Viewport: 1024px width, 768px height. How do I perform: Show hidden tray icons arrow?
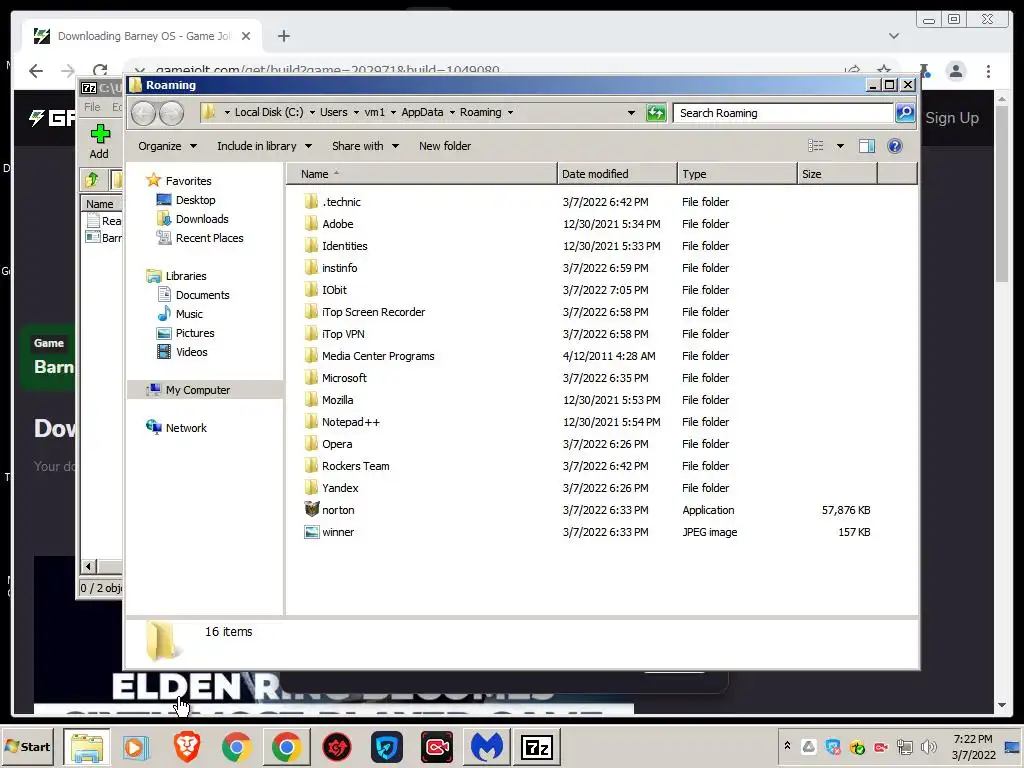pyautogui.click(x=788, y=746)
